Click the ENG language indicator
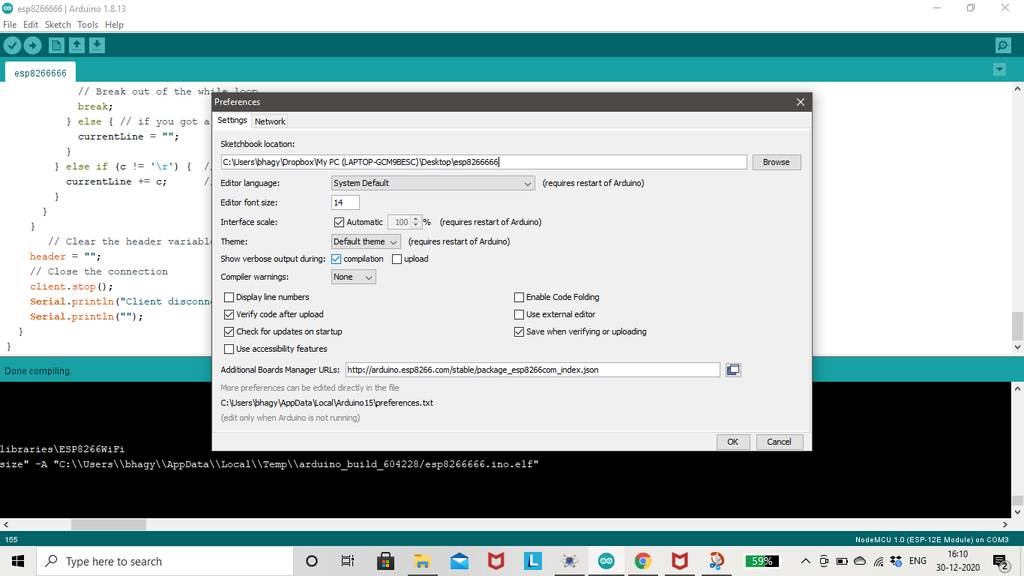This screenshot has height=576, width=1024. (x=918, y=561)
